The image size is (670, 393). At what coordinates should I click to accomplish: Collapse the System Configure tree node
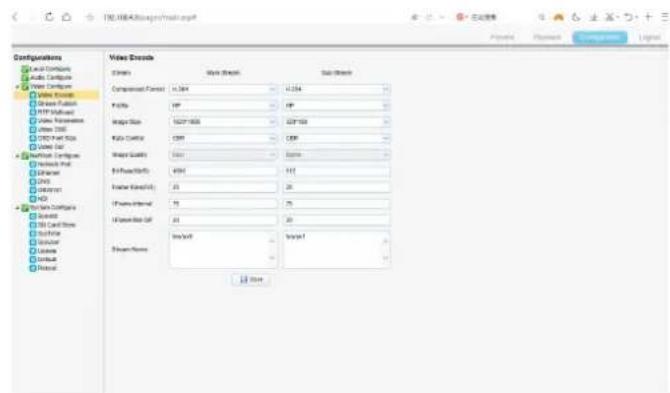point(18,208)
